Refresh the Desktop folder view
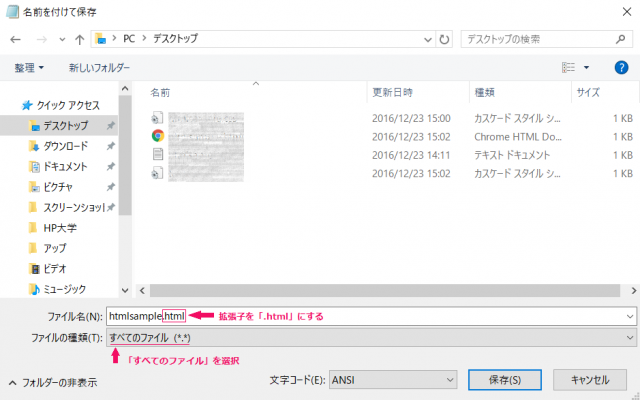The height and width of the screenshot is (400, 640). pos(444,39)
